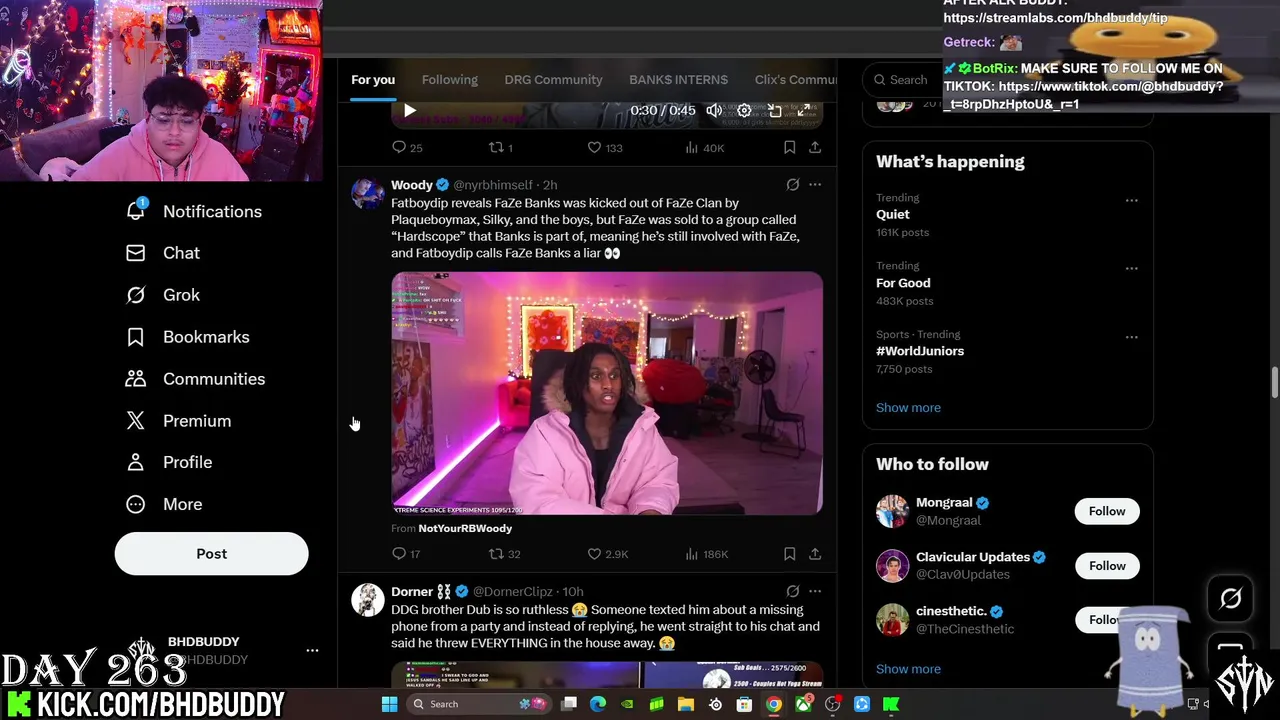Click the Post button
This screenshot has height=720, width=1280.
click(x=211, y=554)
